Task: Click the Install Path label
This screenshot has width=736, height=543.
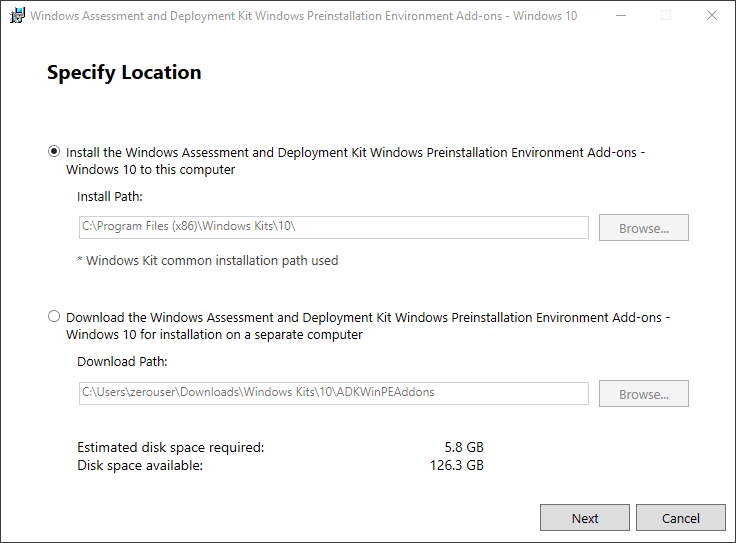Action: tap(110, 196)
